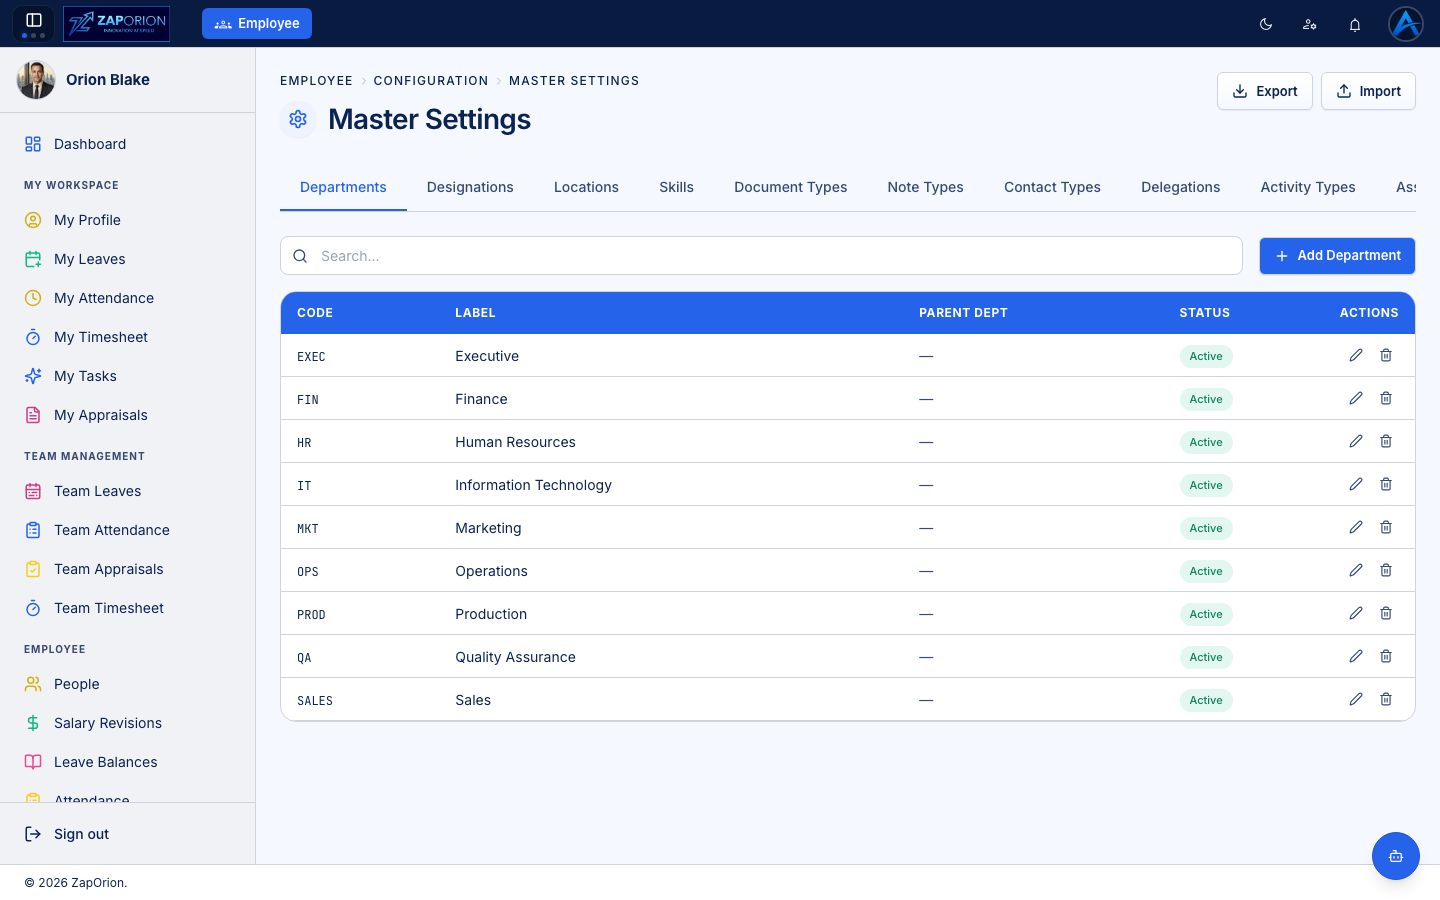Edit the Marketing department

[x=1356, y=527]
